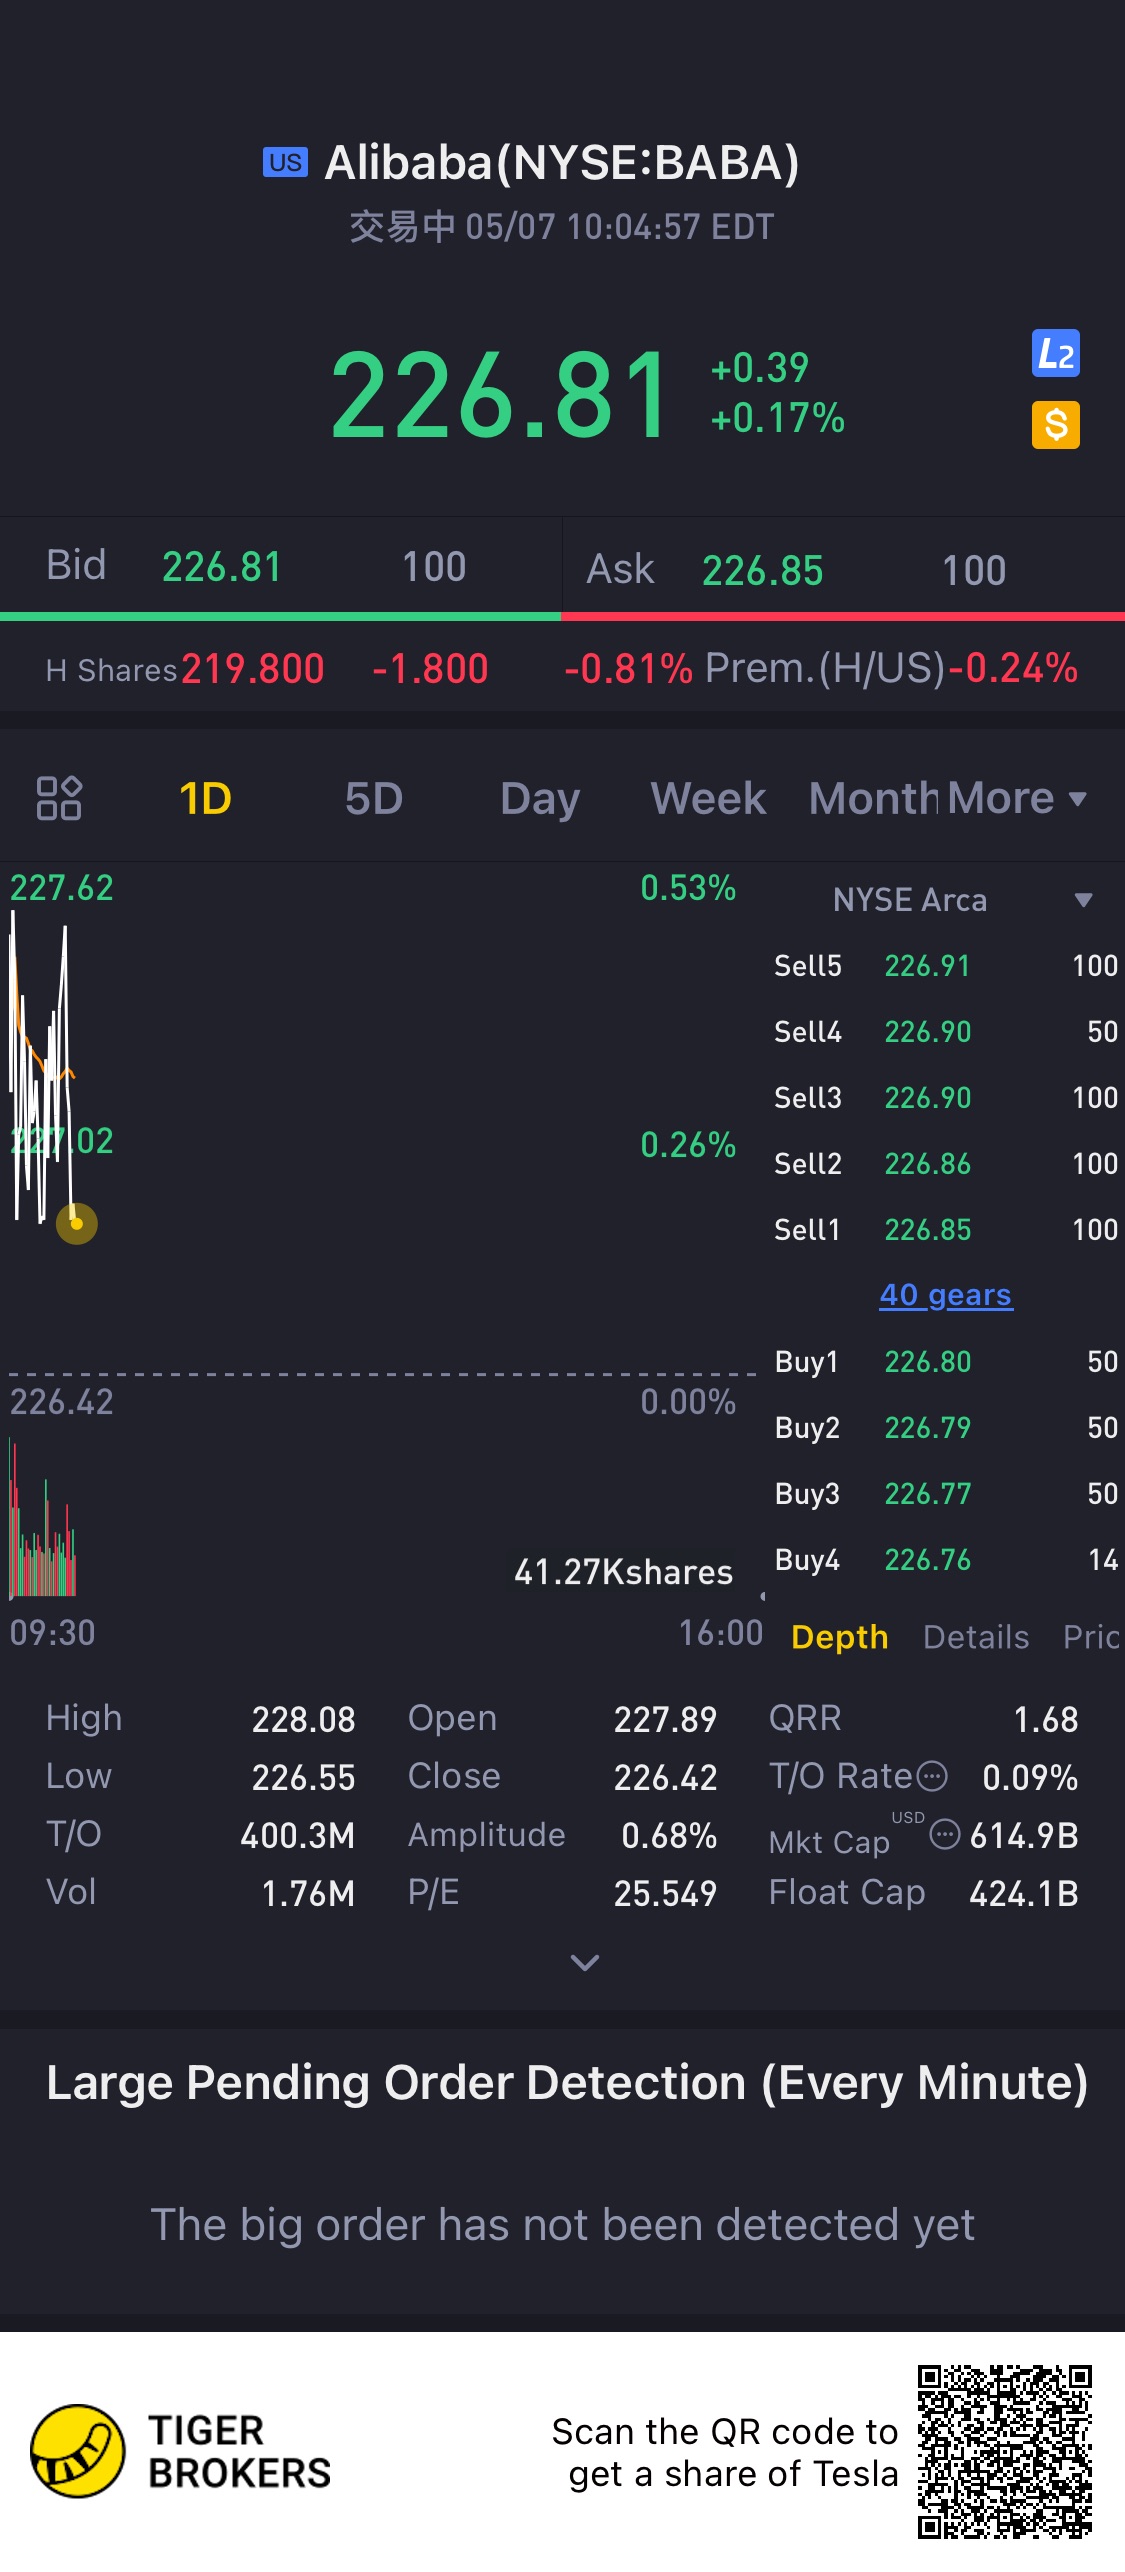The image size is (1125, 2572).
Task: Tap the currency icon next to Mkt Cap
Action: [945, 1834]
